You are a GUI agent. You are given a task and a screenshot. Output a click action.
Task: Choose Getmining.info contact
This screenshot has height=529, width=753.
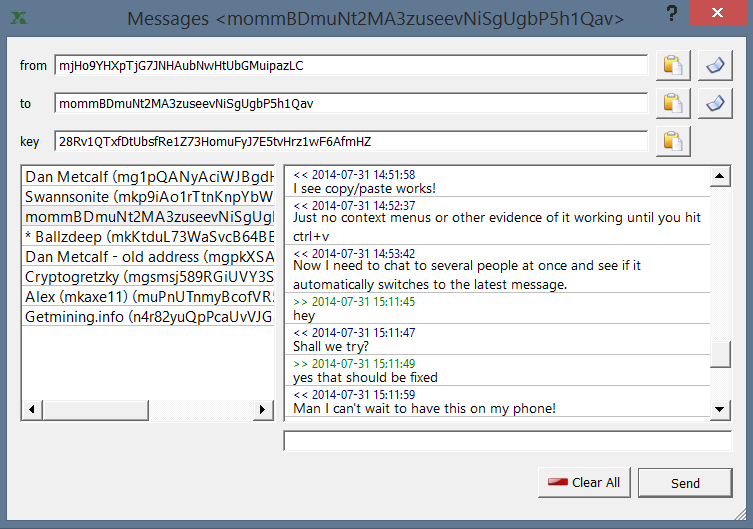tap(148, 317)
